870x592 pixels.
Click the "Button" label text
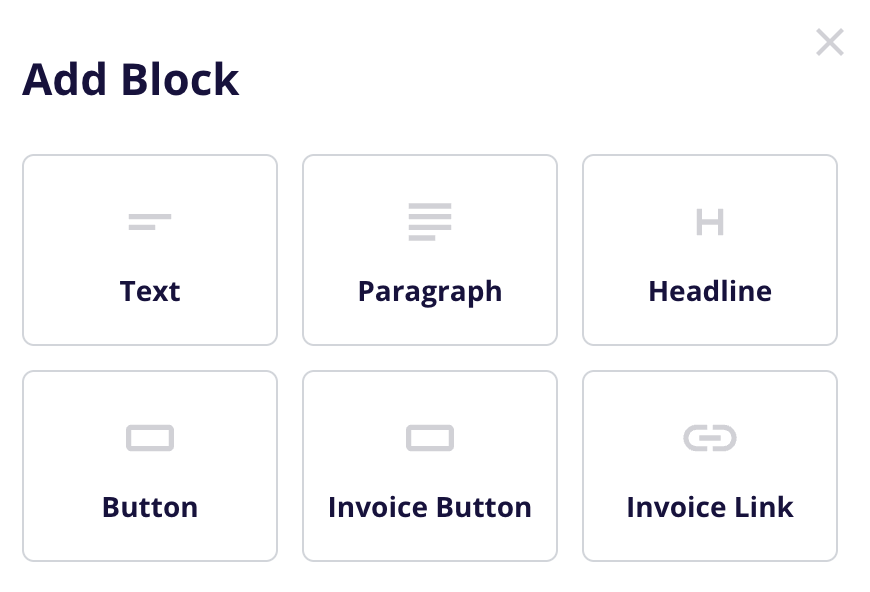click(x=150, y=507)
